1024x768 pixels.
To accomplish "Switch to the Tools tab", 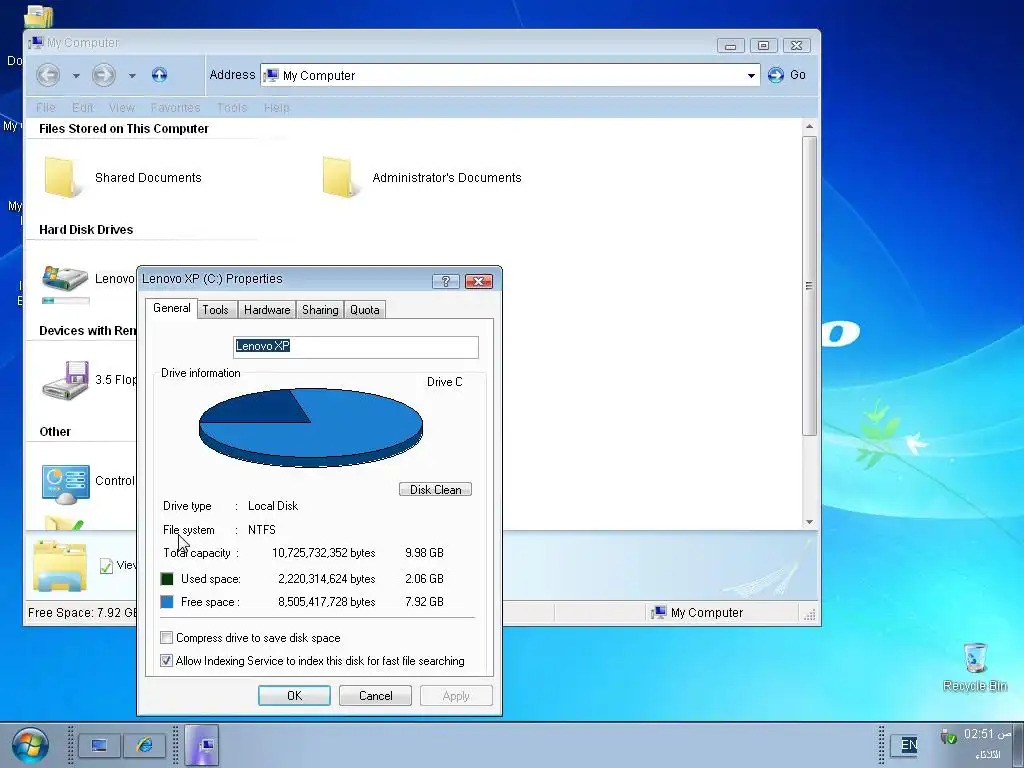I will 216,310.
